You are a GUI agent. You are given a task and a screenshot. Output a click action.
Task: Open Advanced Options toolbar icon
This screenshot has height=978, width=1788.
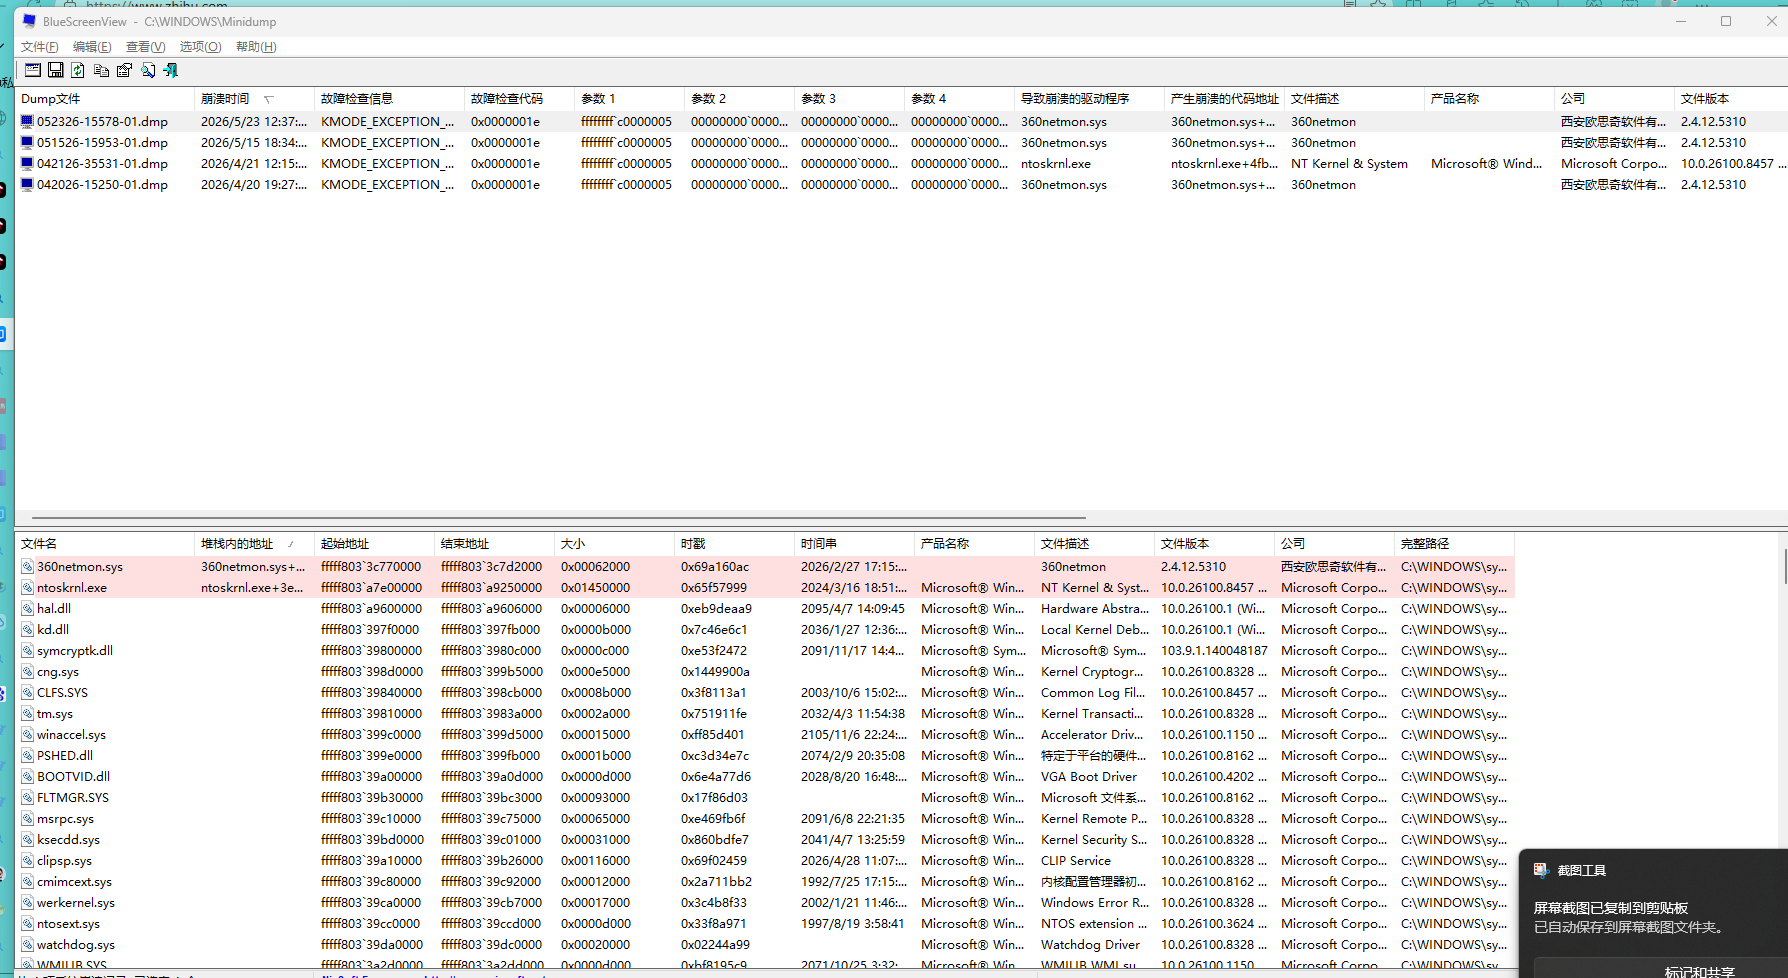pyautogui.click(x=33, y=70)
